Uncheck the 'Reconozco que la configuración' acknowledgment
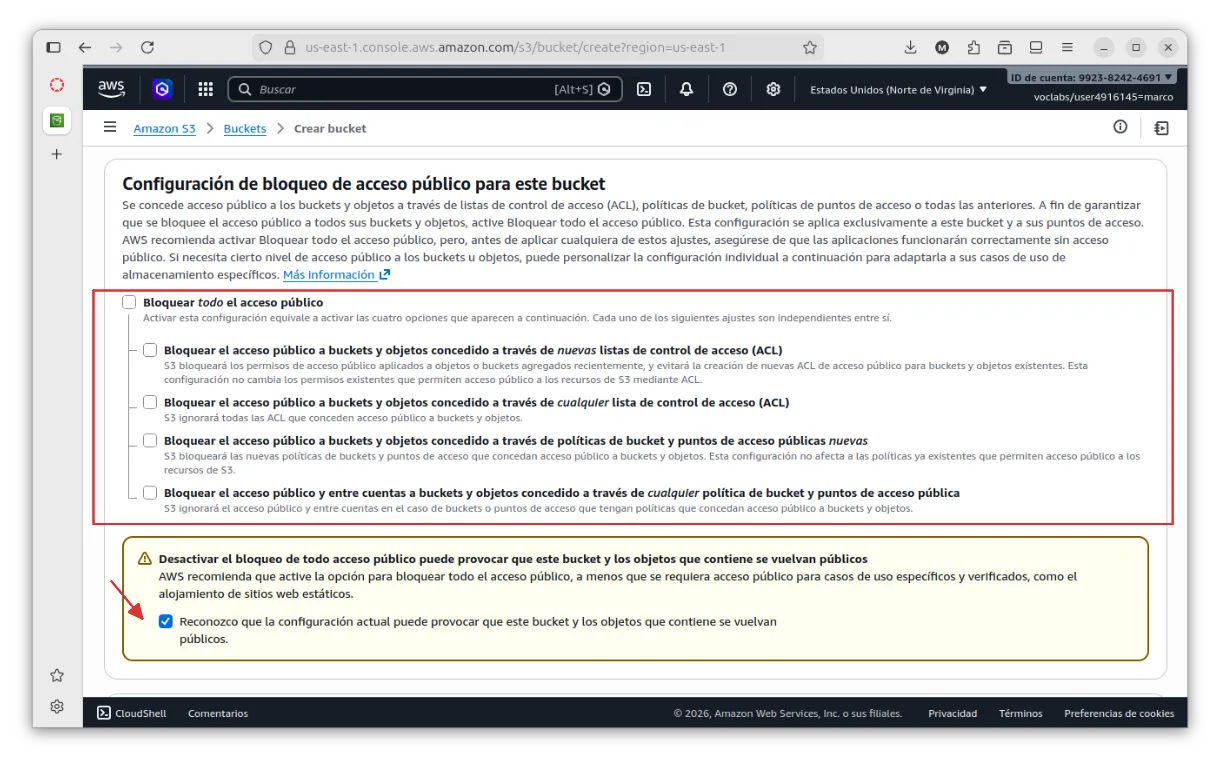Image resolution: width=1220 pixels, height=762 pixels. tap(166, 621)
